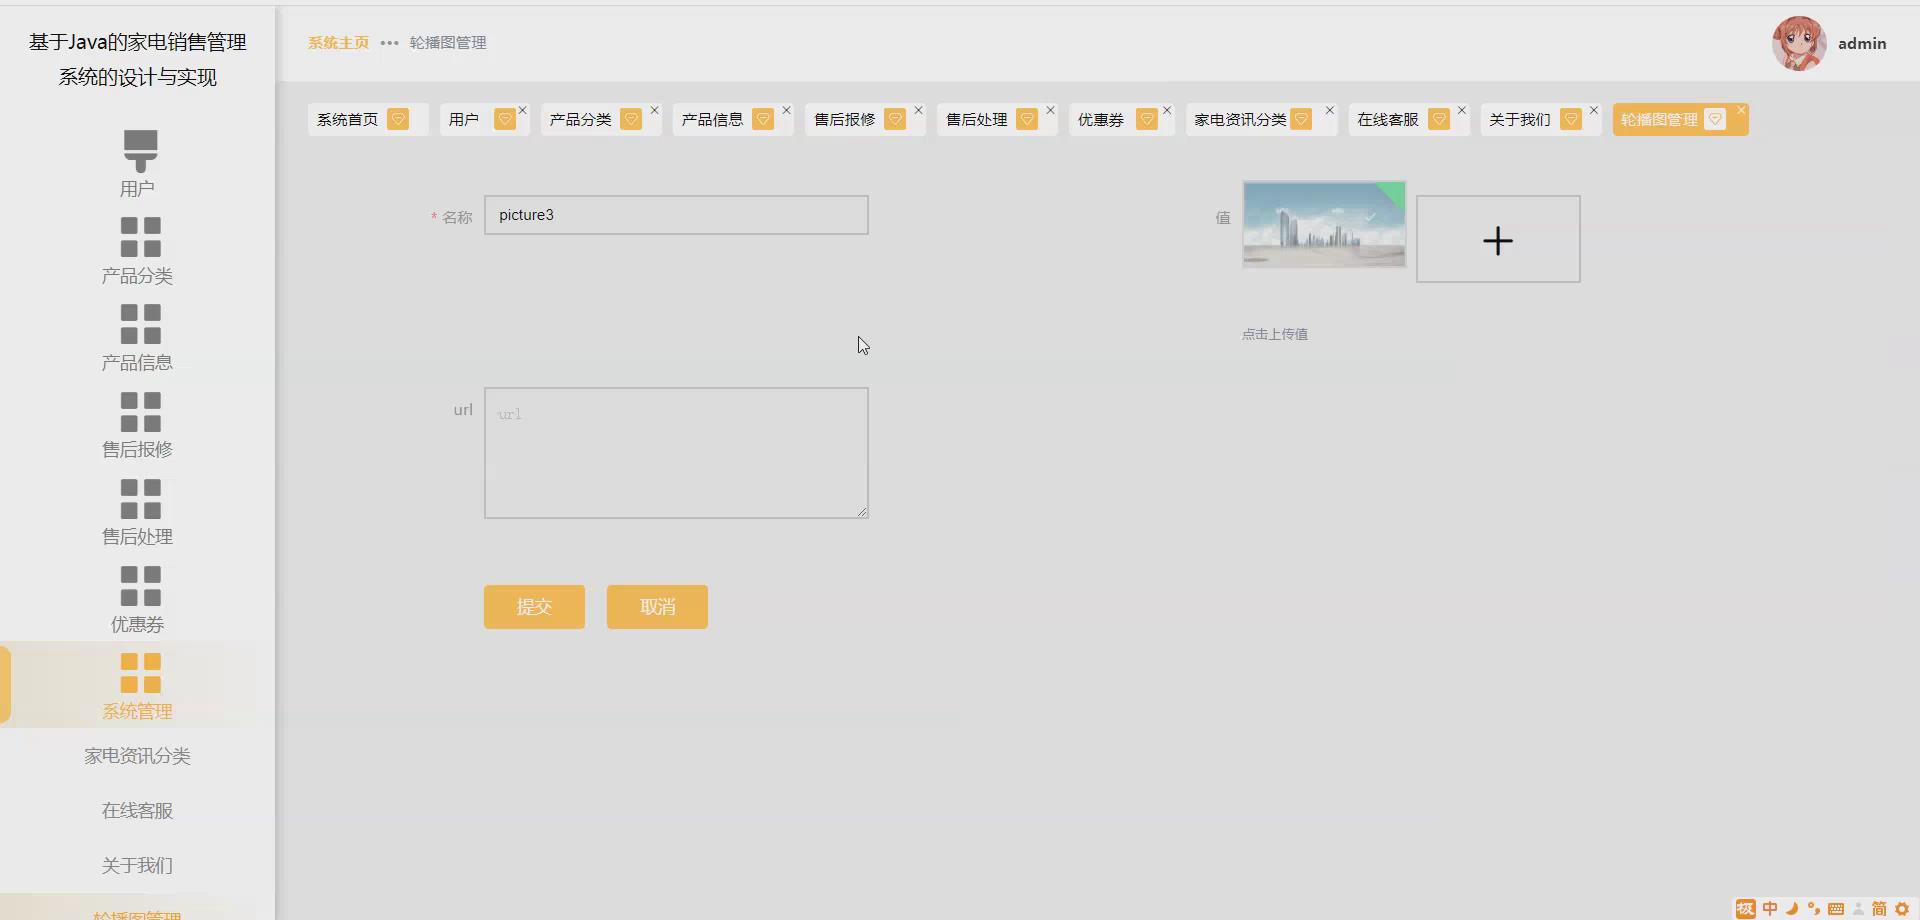Close the 关于我们 tab

coord(1593,110)
